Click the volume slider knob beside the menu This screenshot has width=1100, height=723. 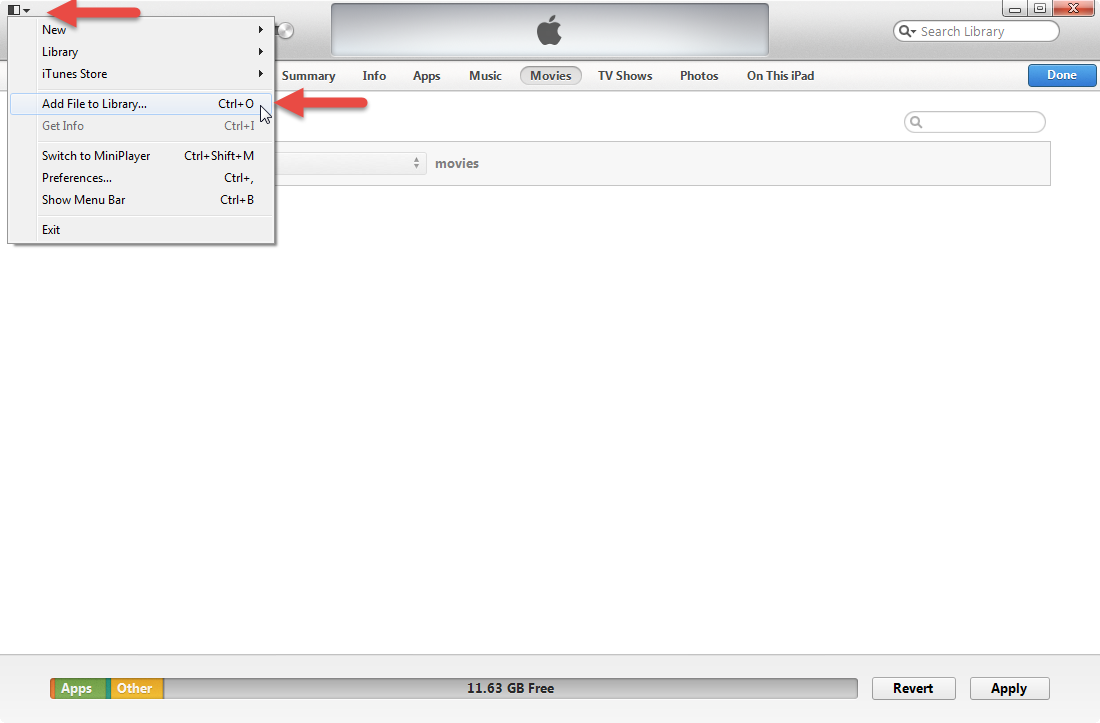[x=284, y=31]
